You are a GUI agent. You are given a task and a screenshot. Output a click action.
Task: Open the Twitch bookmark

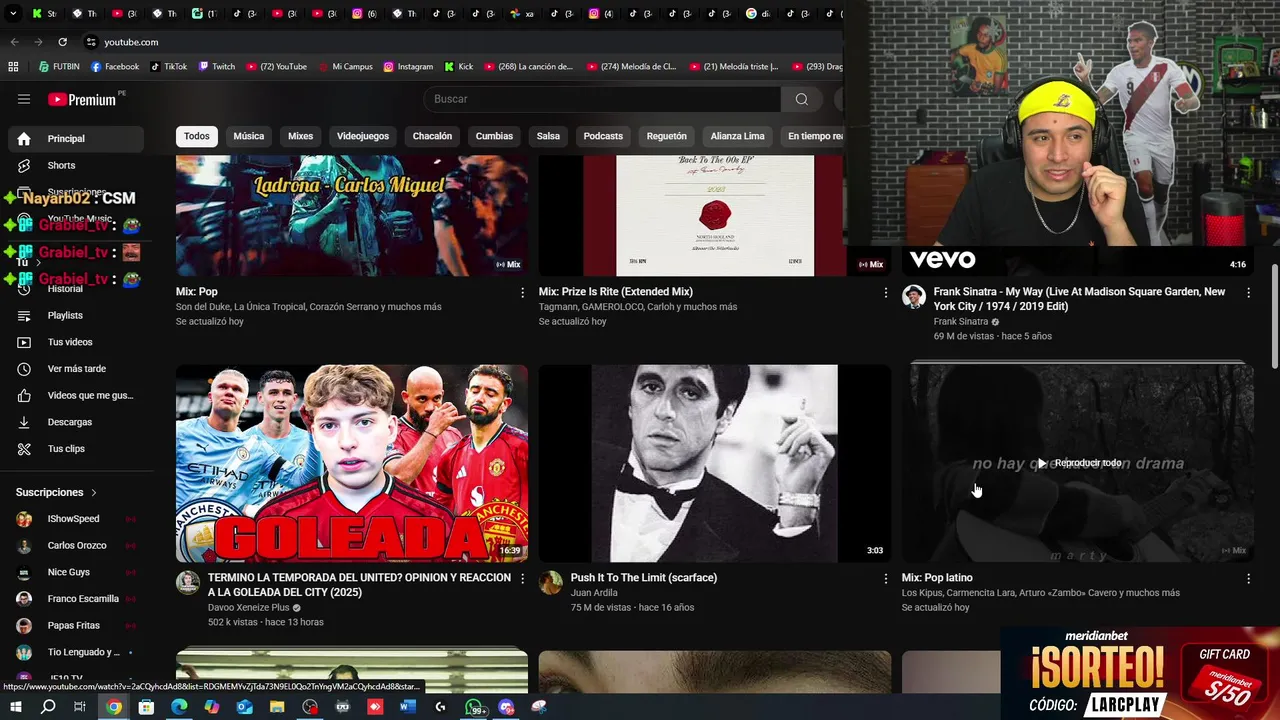[217, 67]
